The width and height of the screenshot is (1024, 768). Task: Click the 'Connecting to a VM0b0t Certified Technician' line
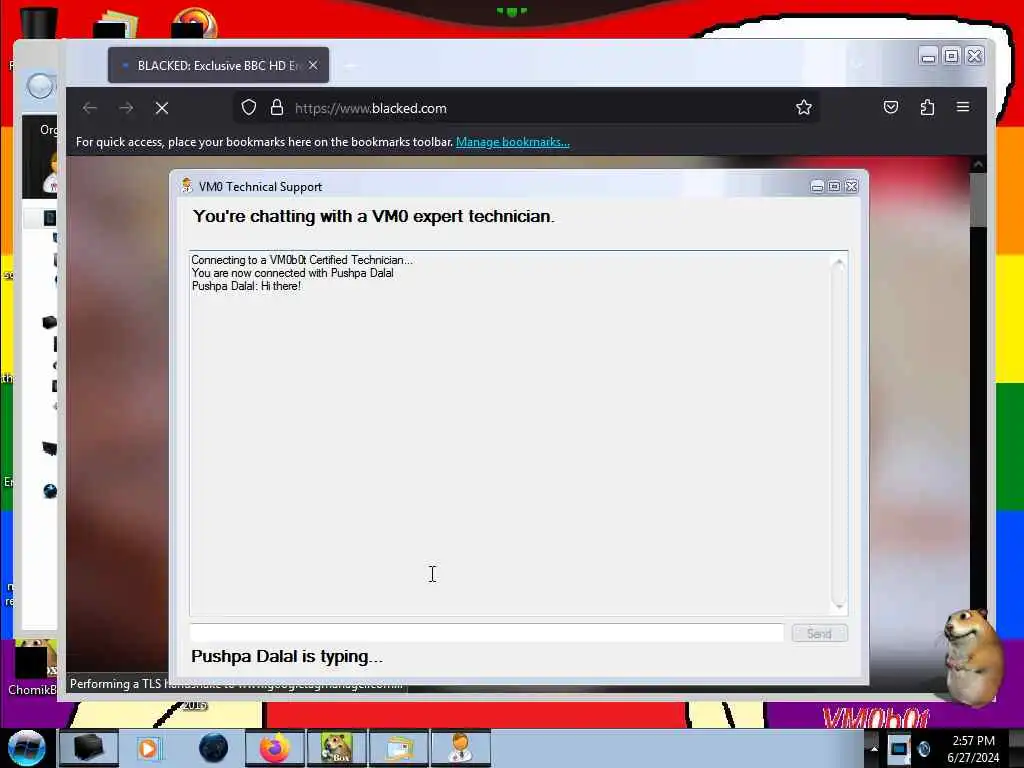[x=302, y=260]
